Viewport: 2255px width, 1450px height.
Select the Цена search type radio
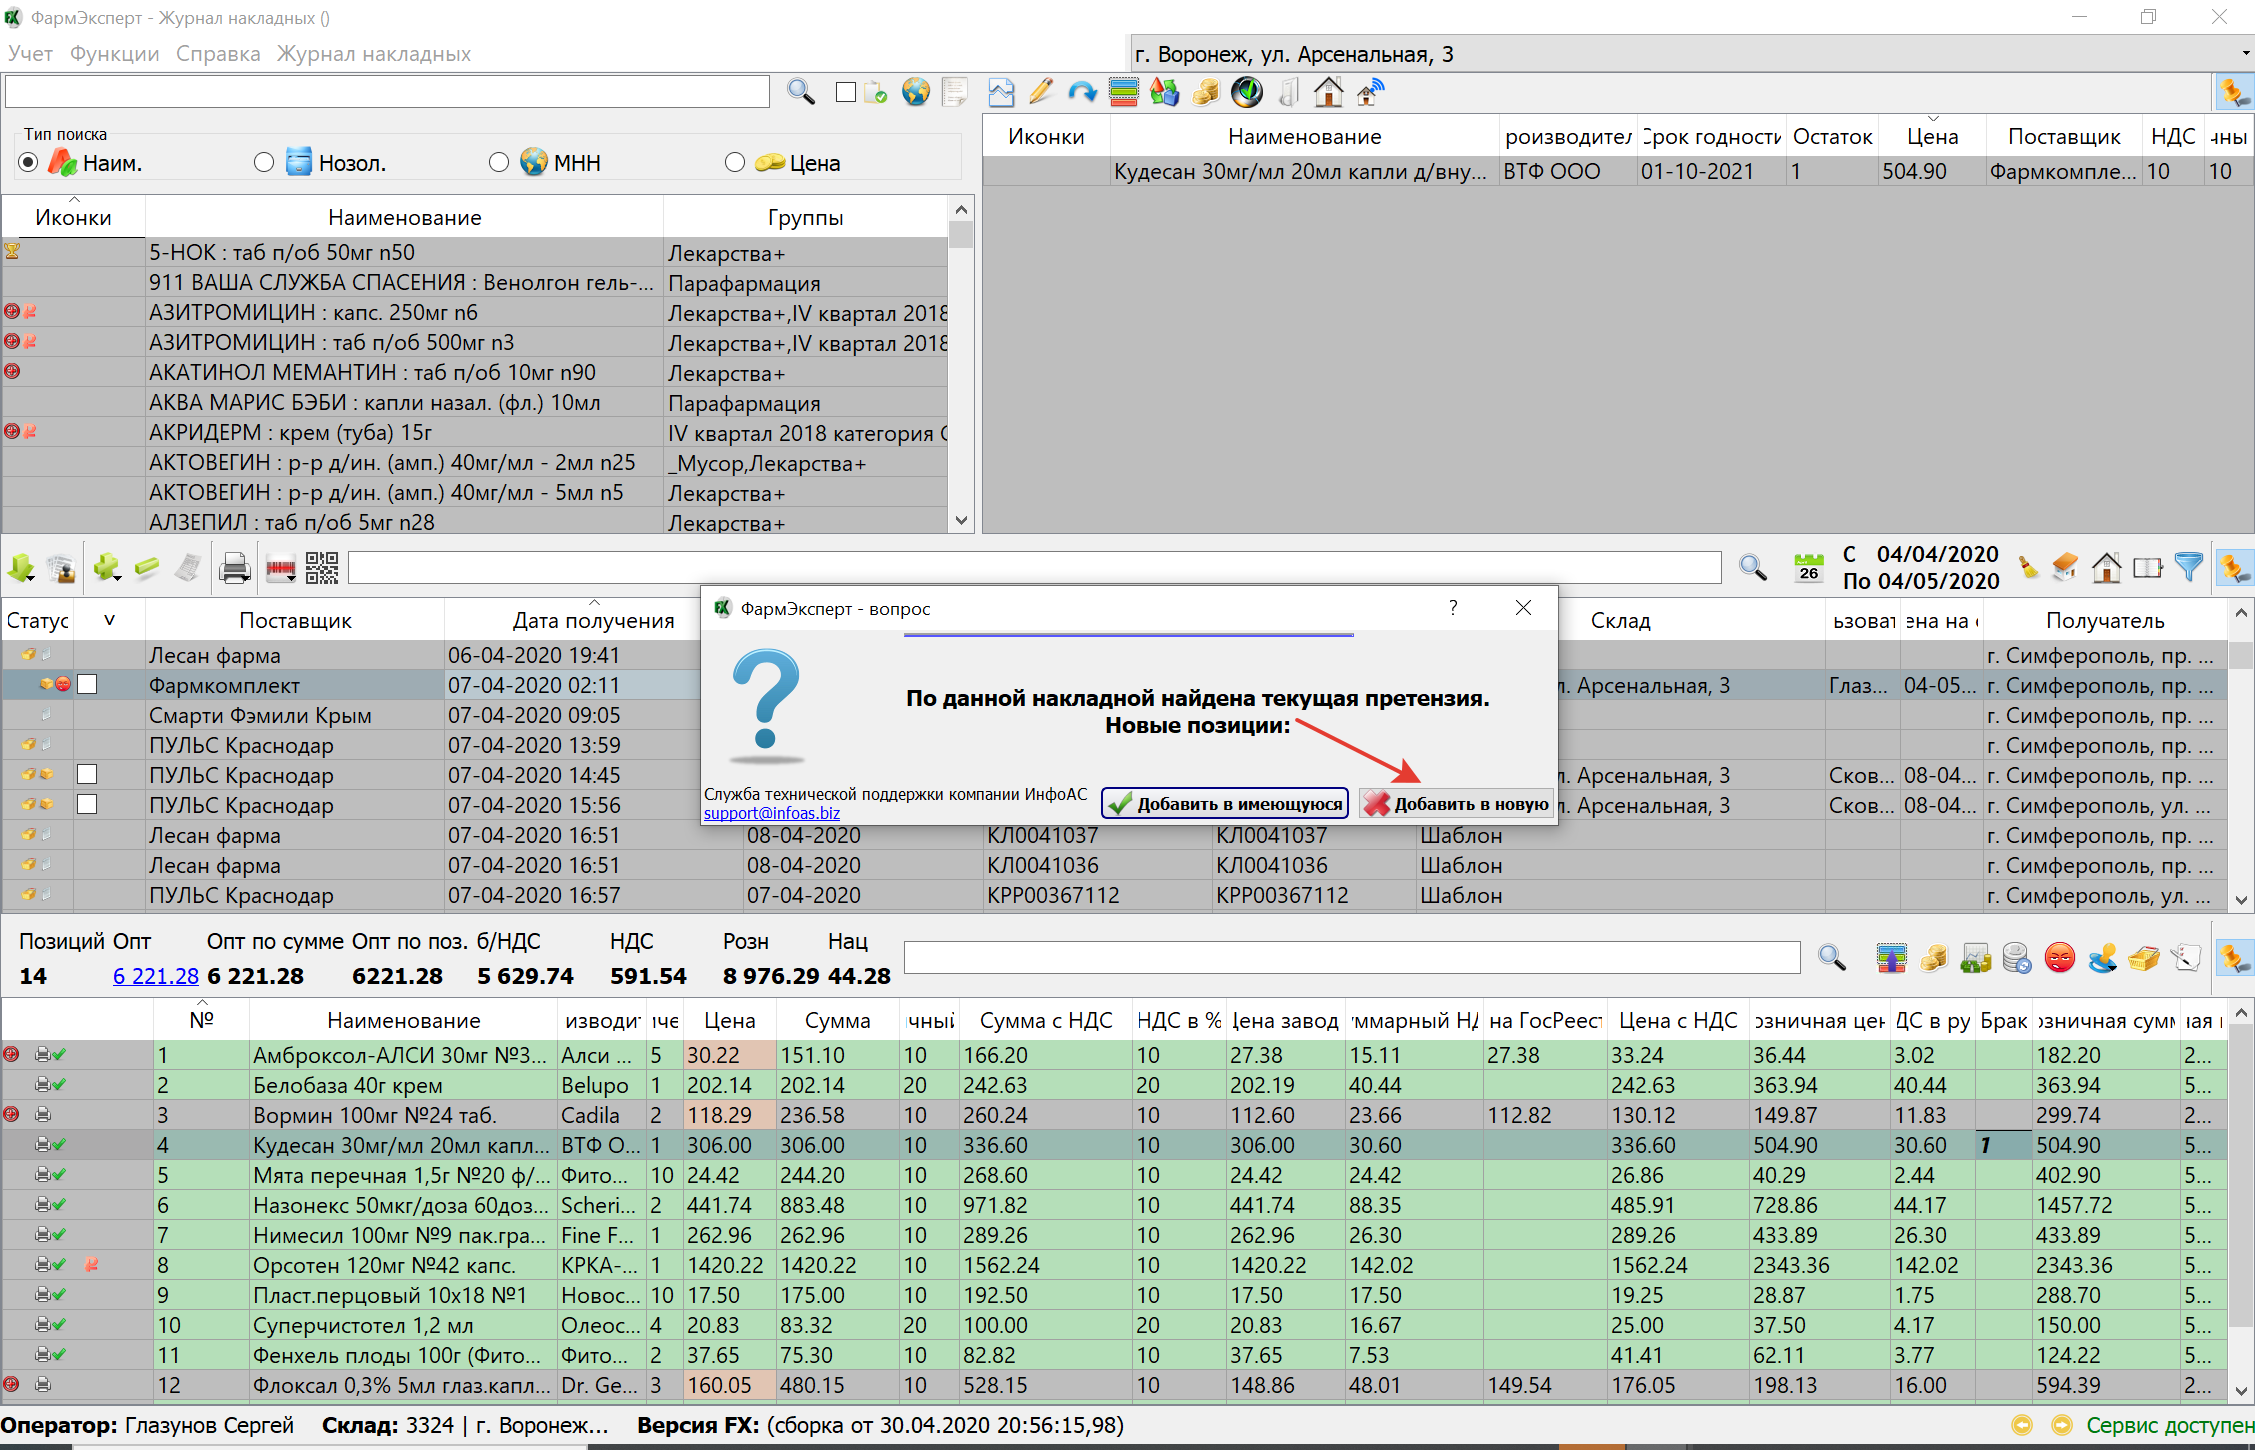[x=735, y=162]
